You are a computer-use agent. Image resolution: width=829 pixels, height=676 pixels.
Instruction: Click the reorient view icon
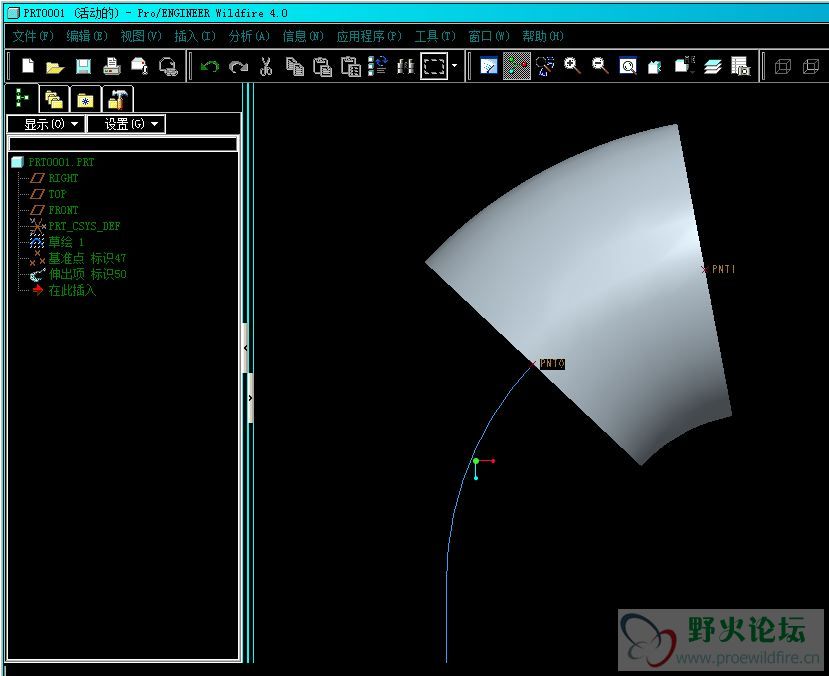coord(655,67)
